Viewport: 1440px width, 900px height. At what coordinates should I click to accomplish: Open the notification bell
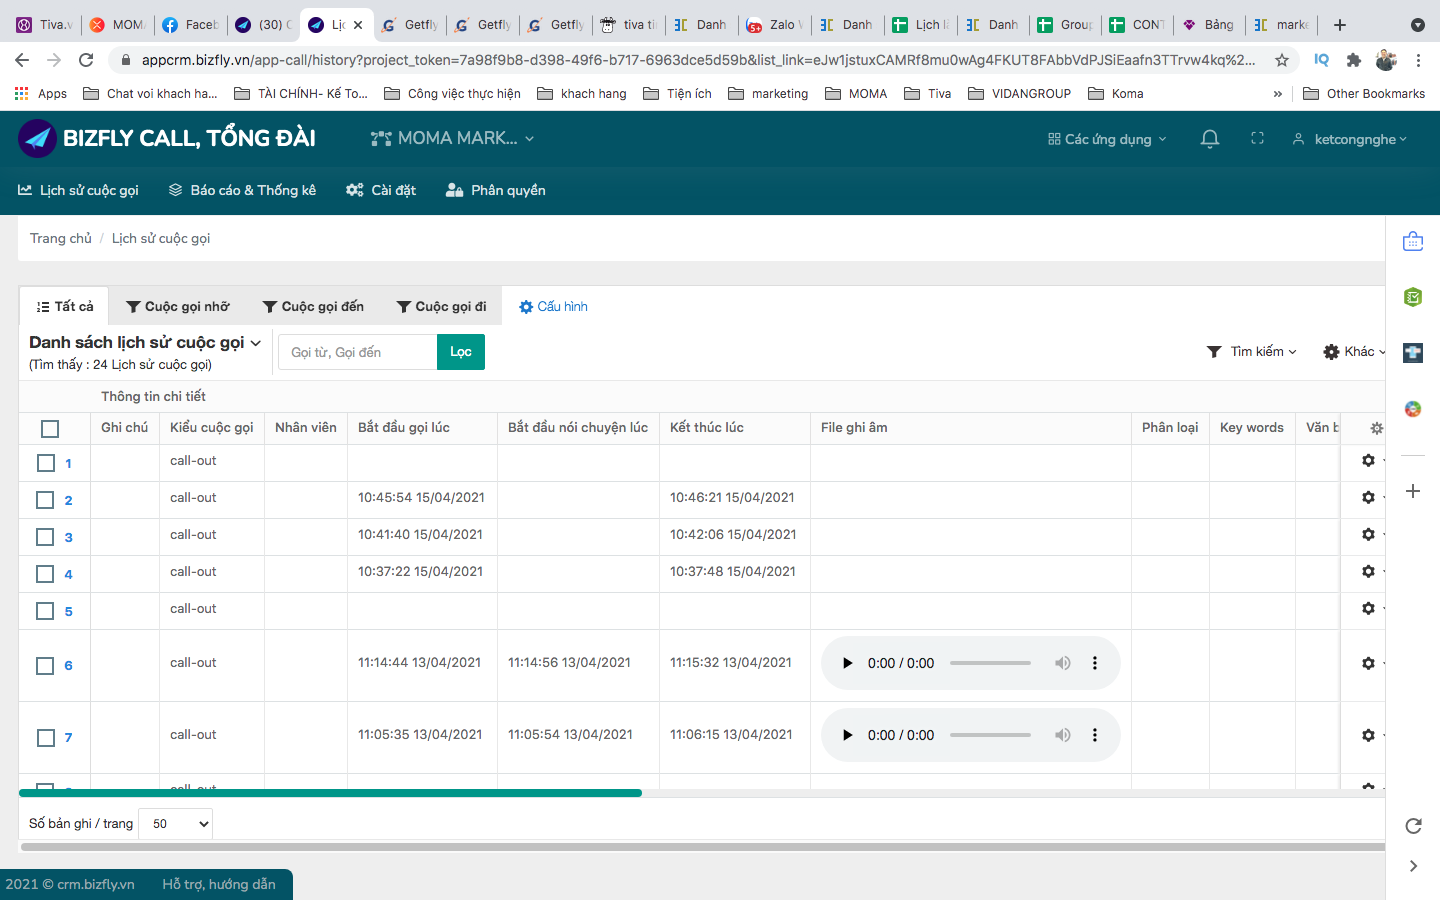coord(1209,139)
